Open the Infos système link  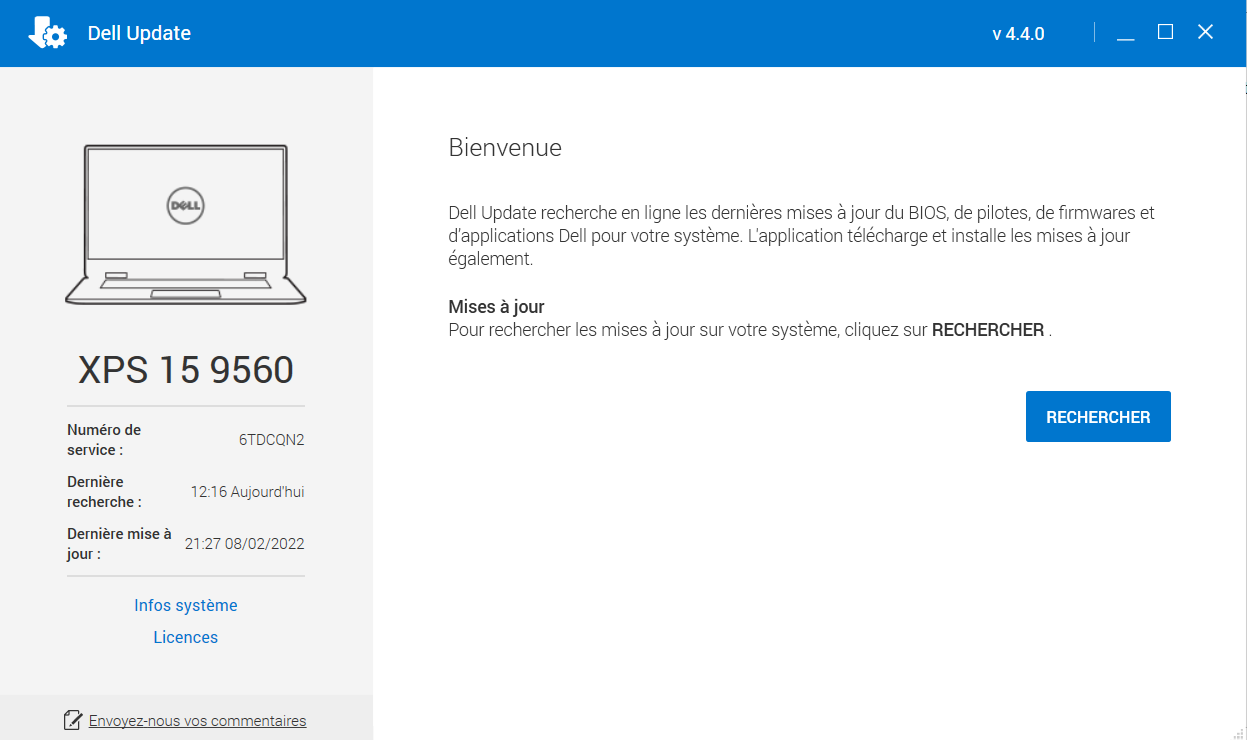pos(186,605)
